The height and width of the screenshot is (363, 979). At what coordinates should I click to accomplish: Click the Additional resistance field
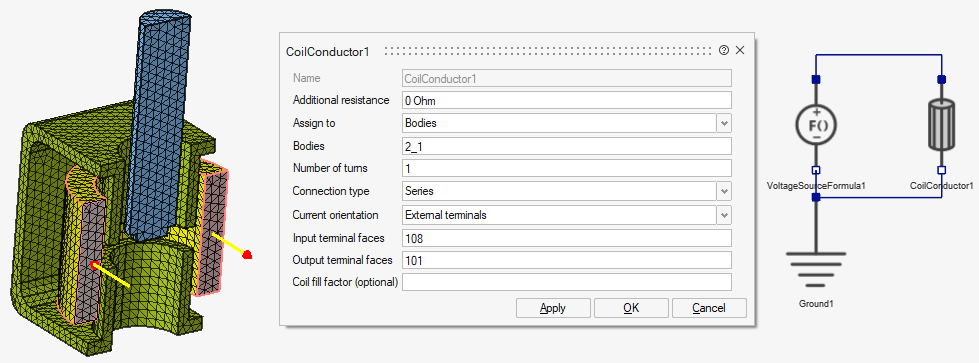pos(566,100)
